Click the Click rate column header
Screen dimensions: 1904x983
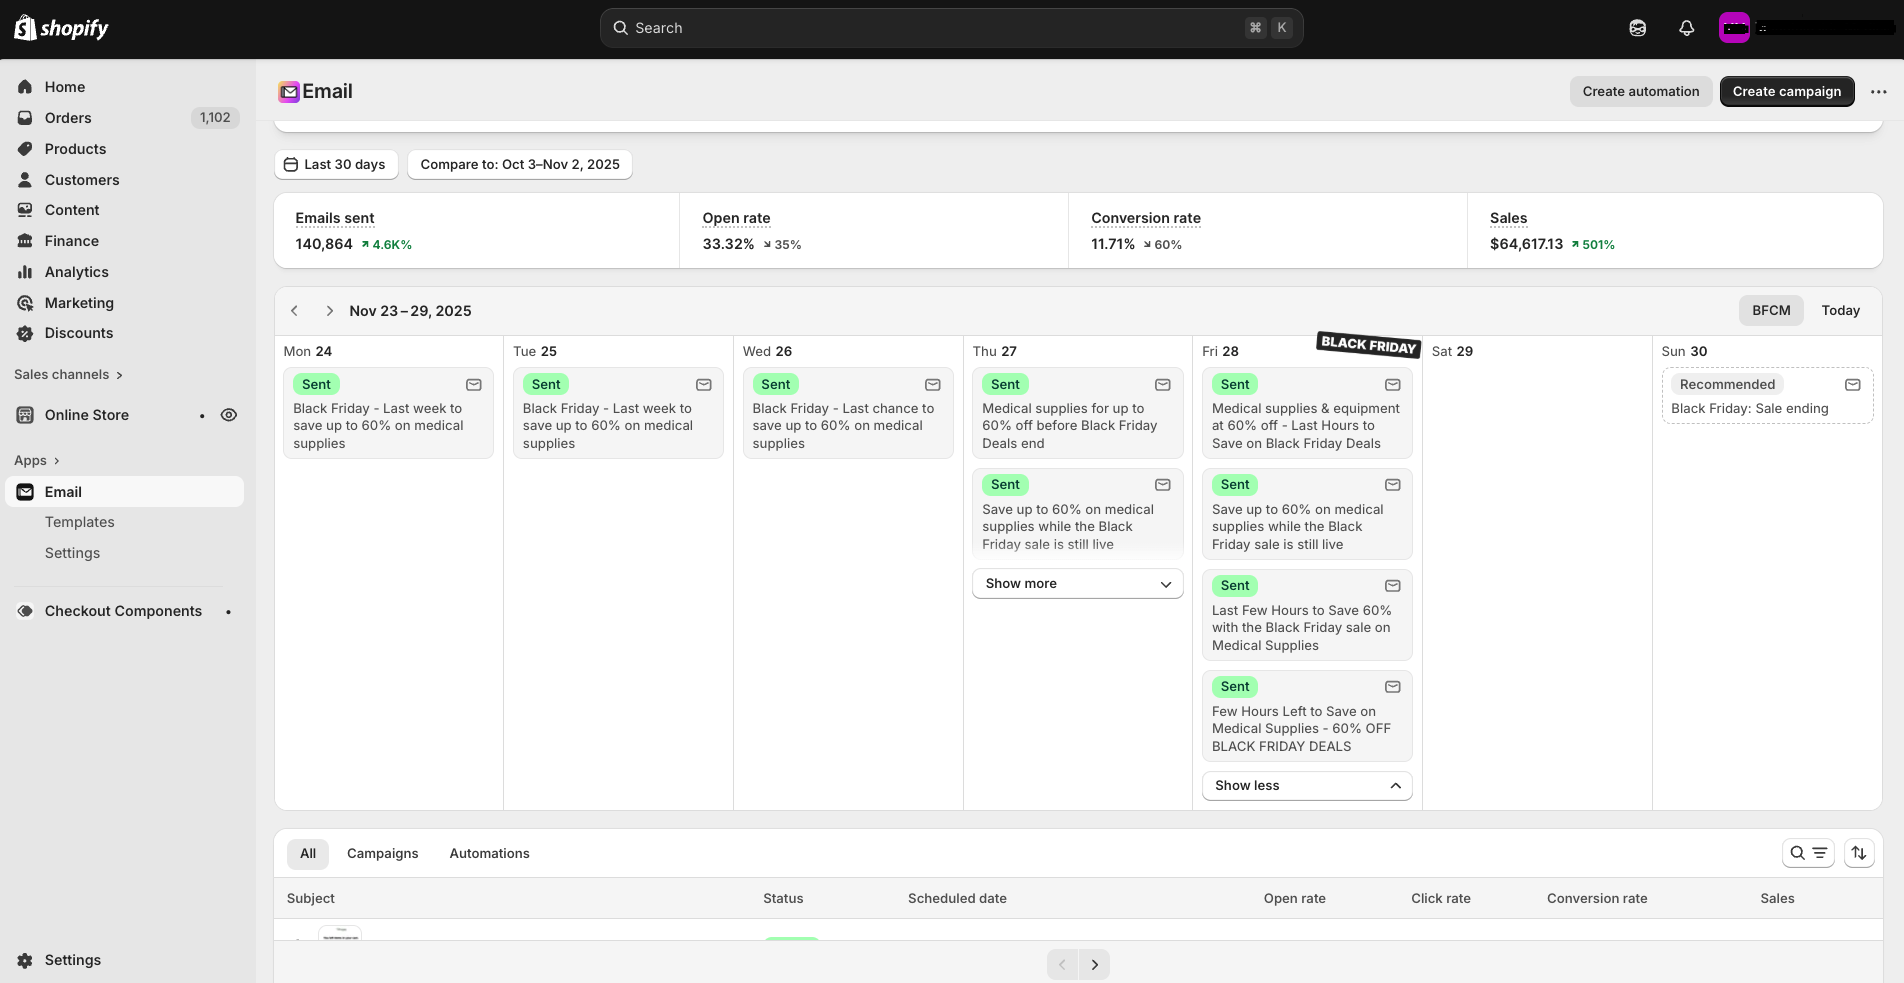(x=1441, y=899)
